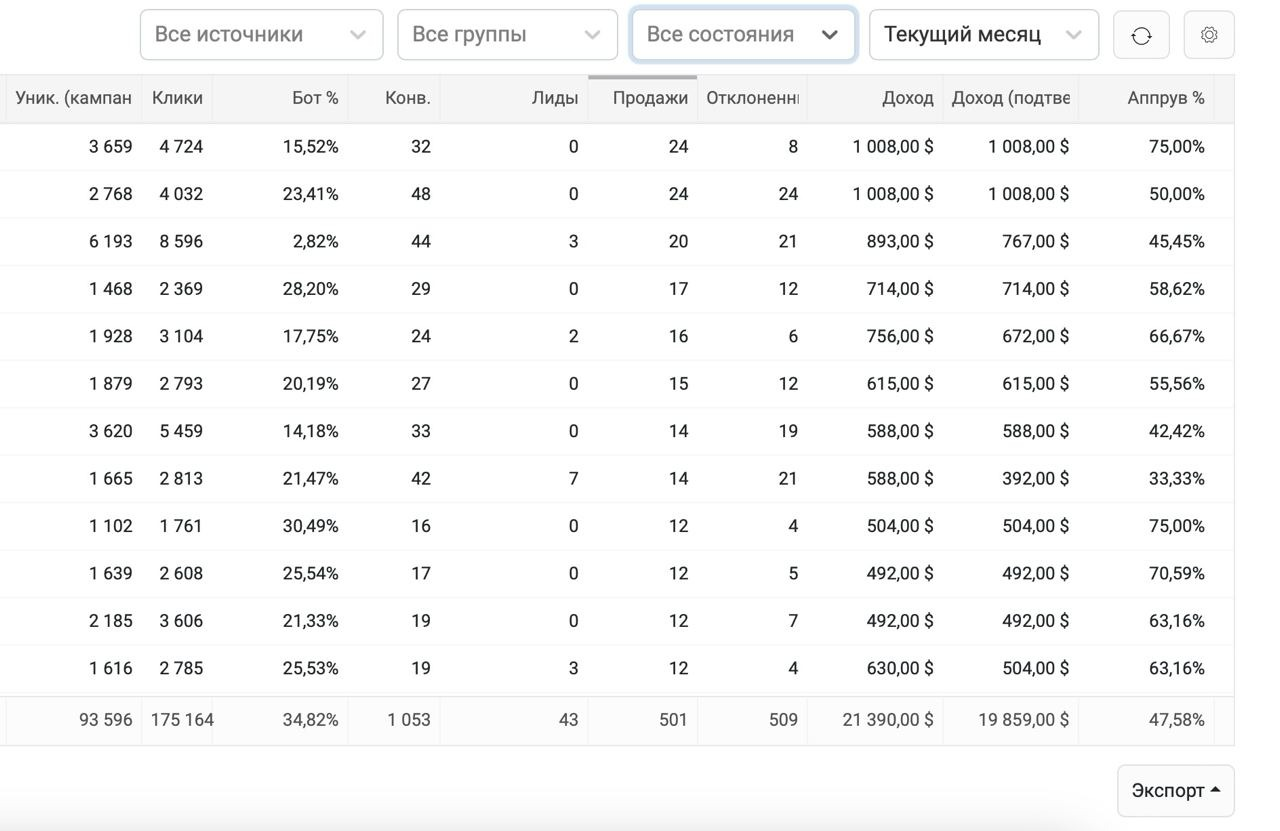
Task: Select the clicks value '2 608'
Action: tap(181, 574)
